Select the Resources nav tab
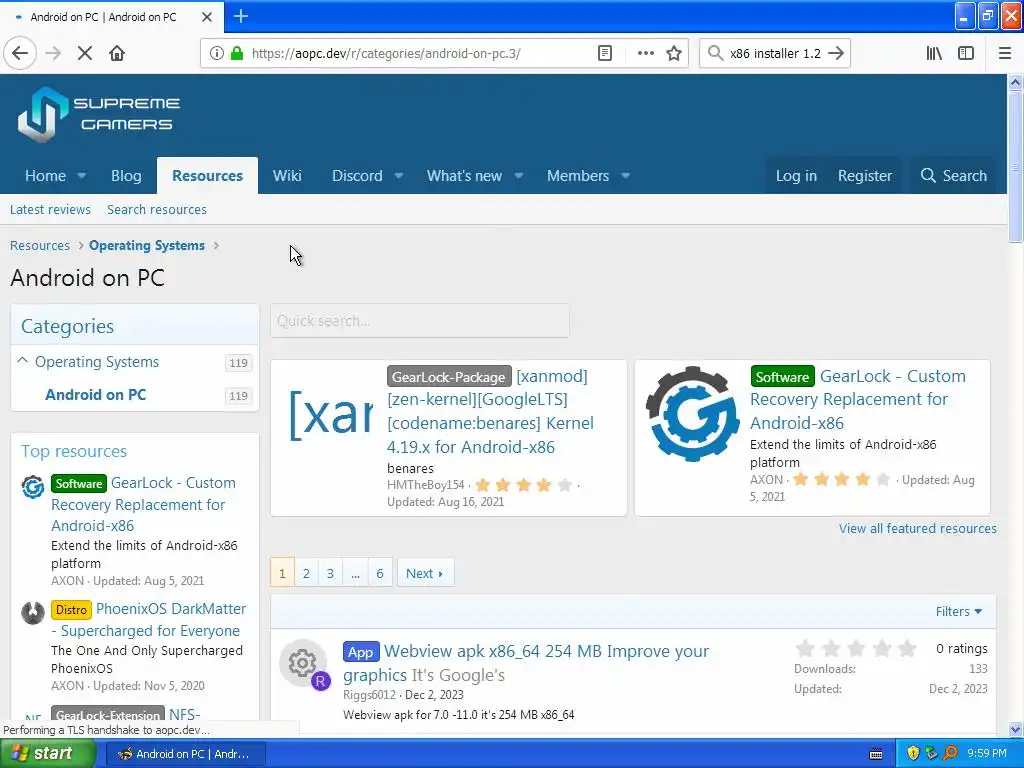 (207, 176)
